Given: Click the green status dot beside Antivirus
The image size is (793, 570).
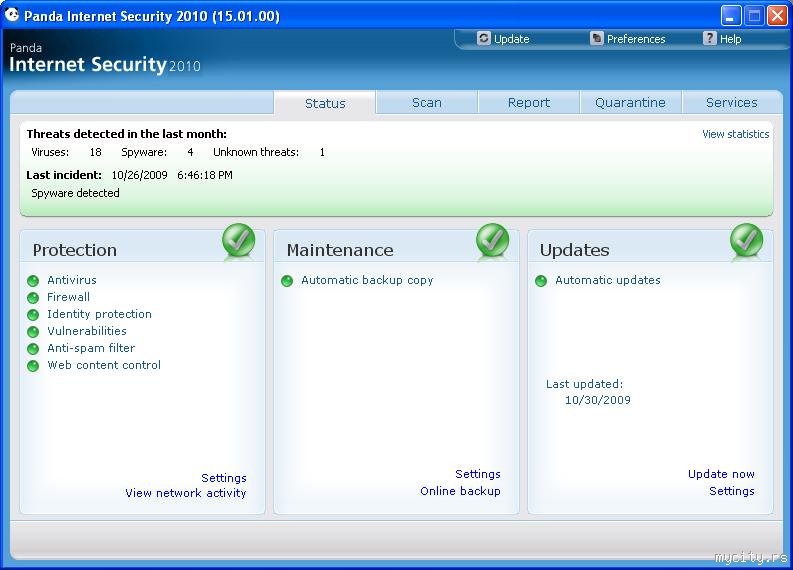Looking at the screenshot, I should (x=33, y=281).
